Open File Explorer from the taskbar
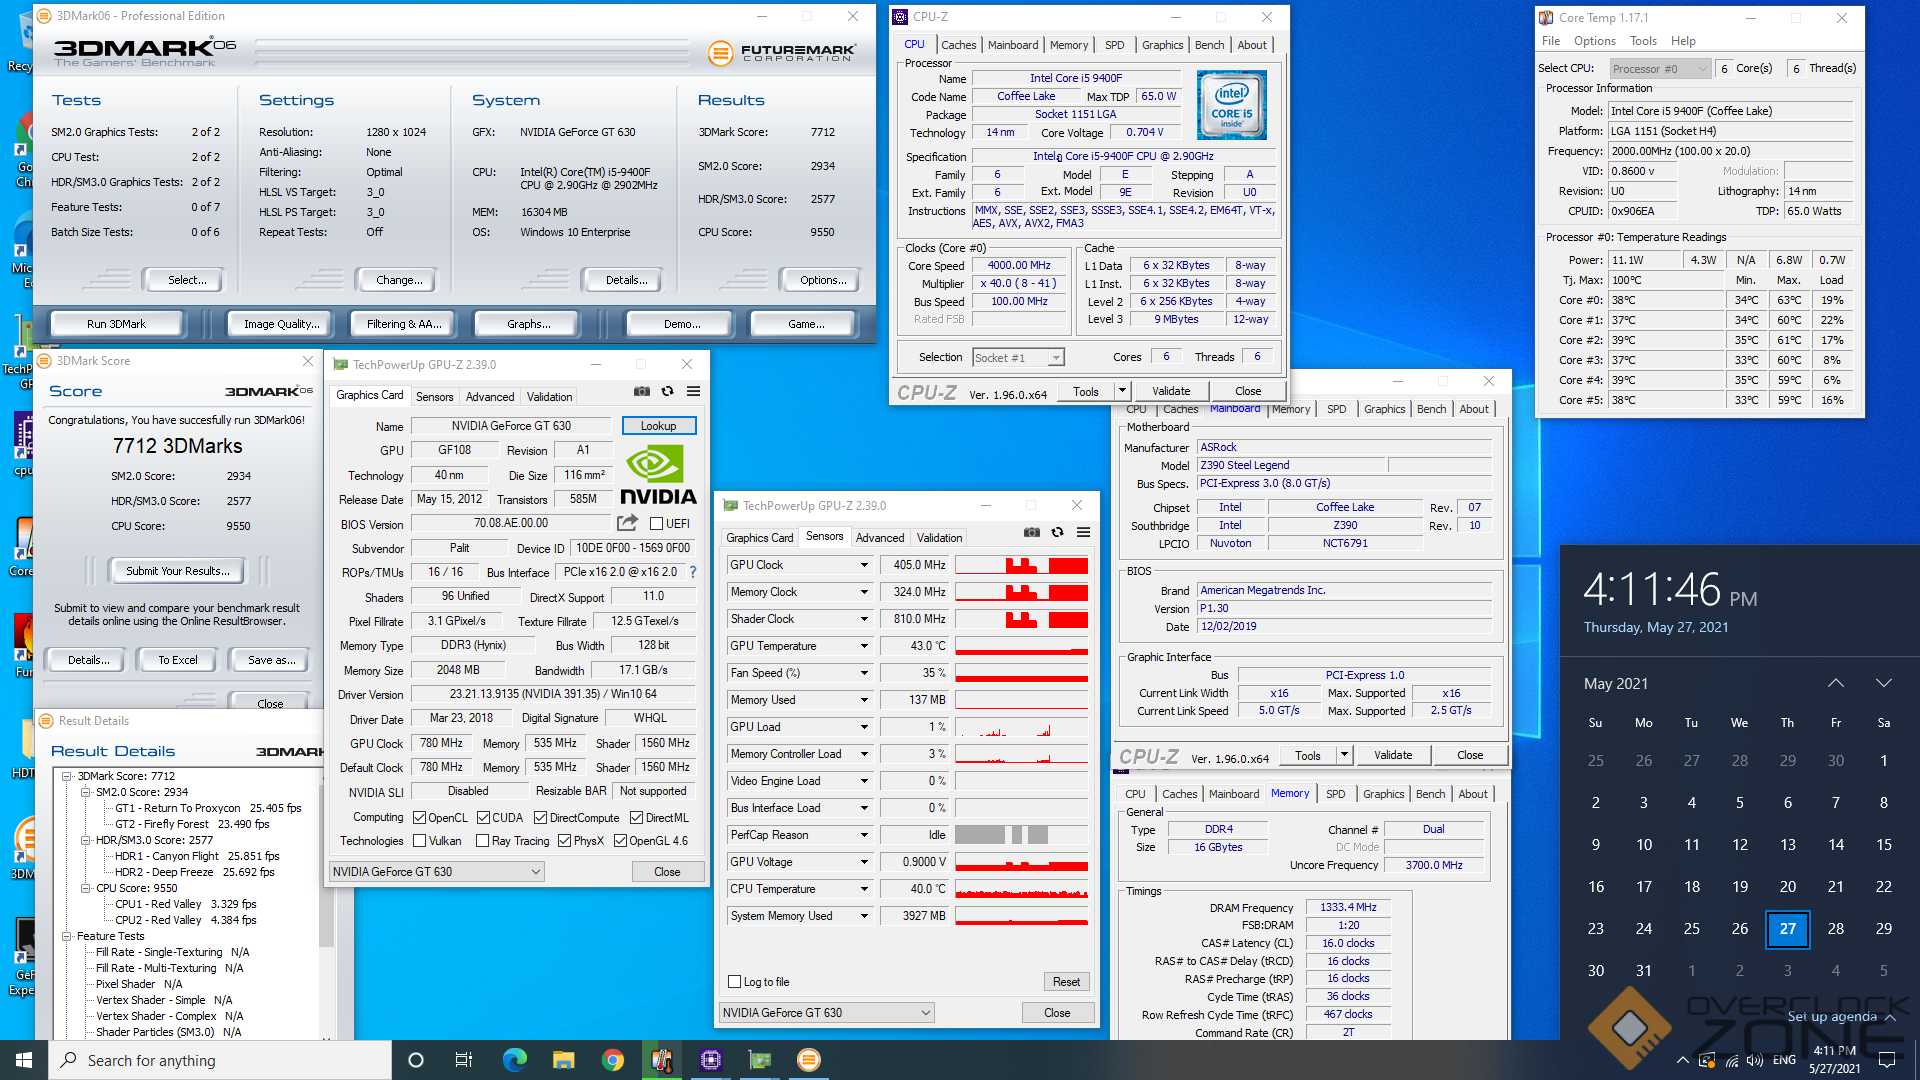This screenshot has width=1920, height=1080. click(563, 1060)
